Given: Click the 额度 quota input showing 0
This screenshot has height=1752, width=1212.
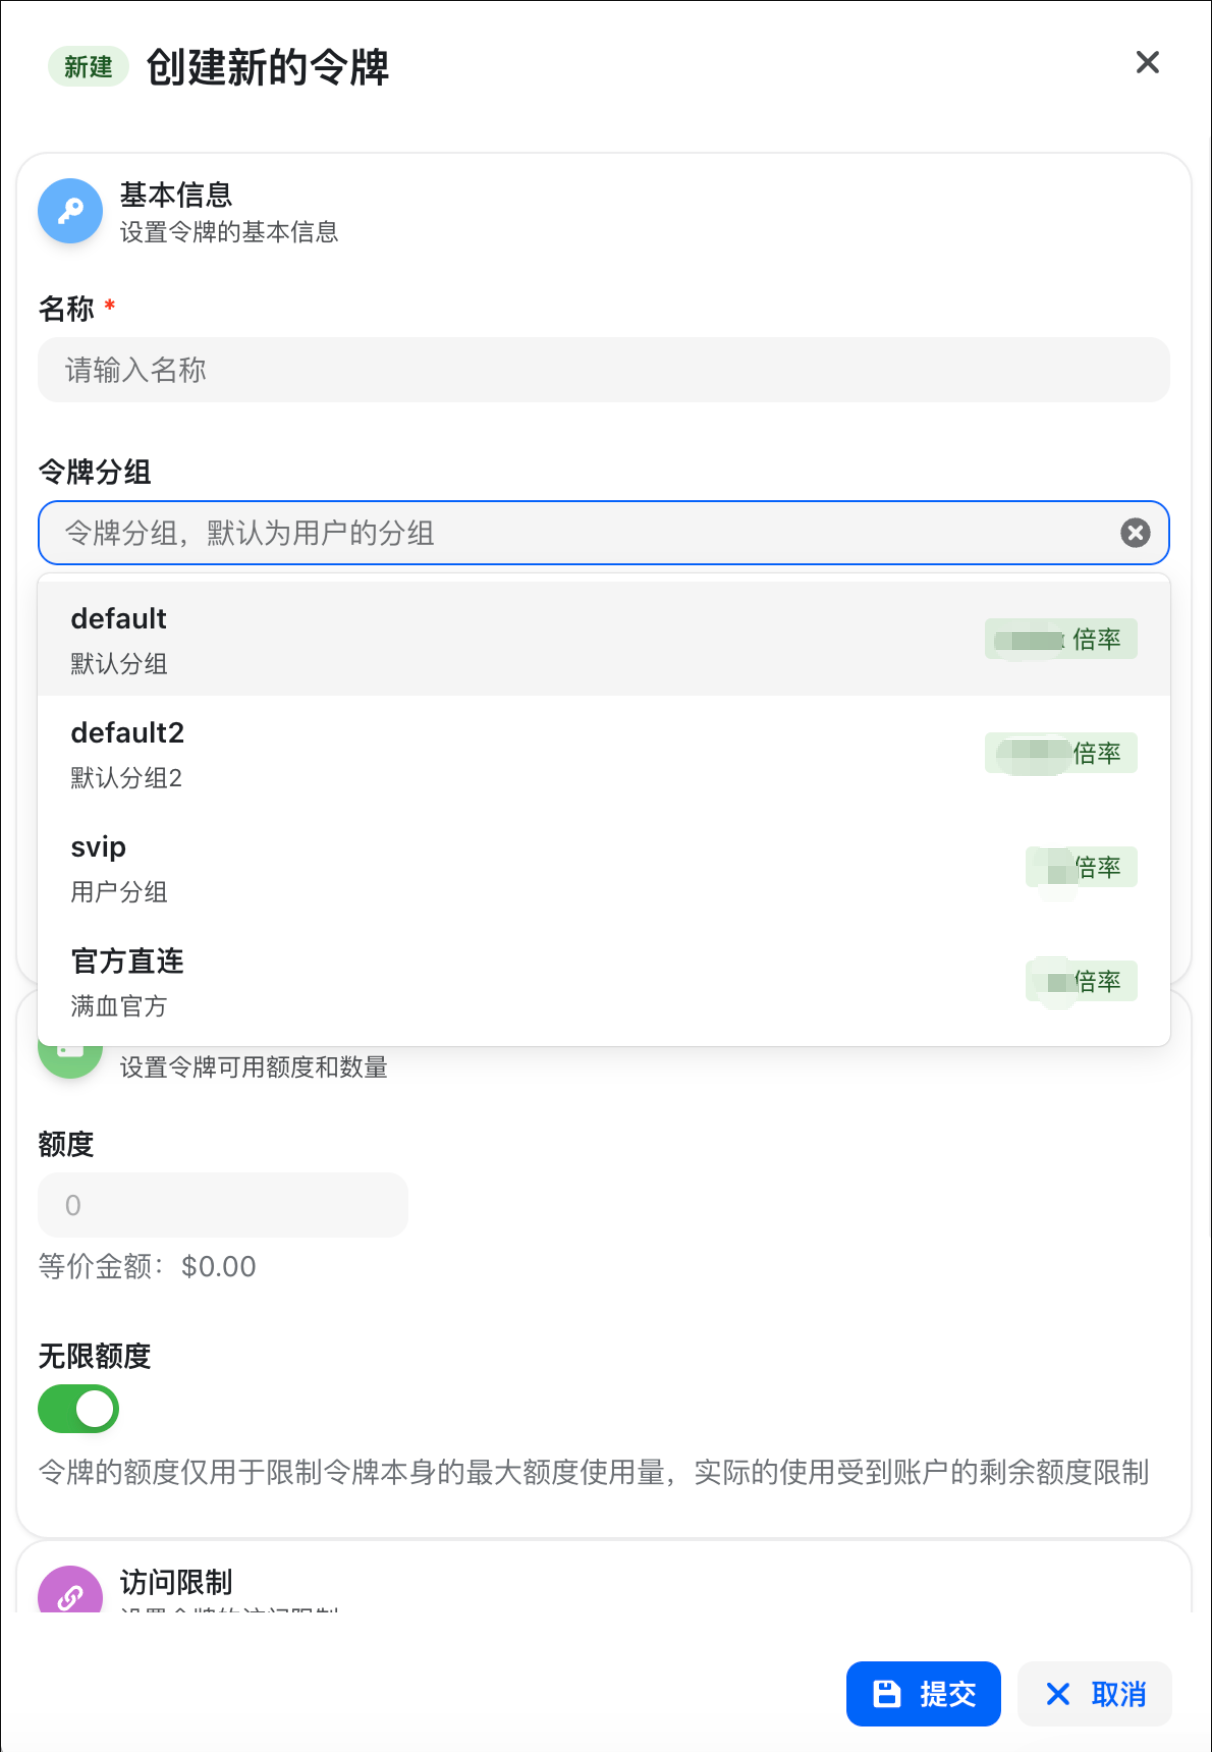Looking at the screenshot, I should [222, 1205].
